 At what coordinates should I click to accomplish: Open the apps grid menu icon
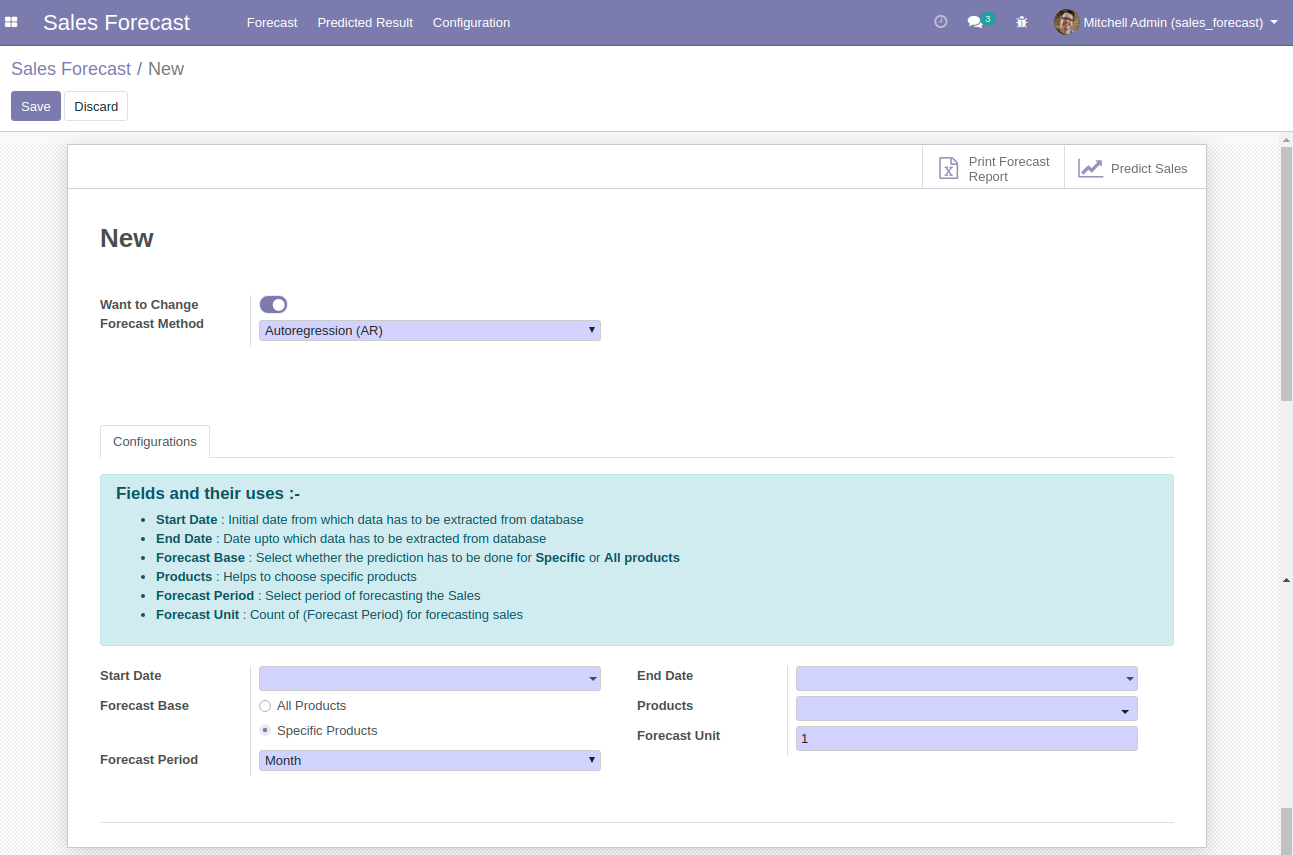[12, 22]
